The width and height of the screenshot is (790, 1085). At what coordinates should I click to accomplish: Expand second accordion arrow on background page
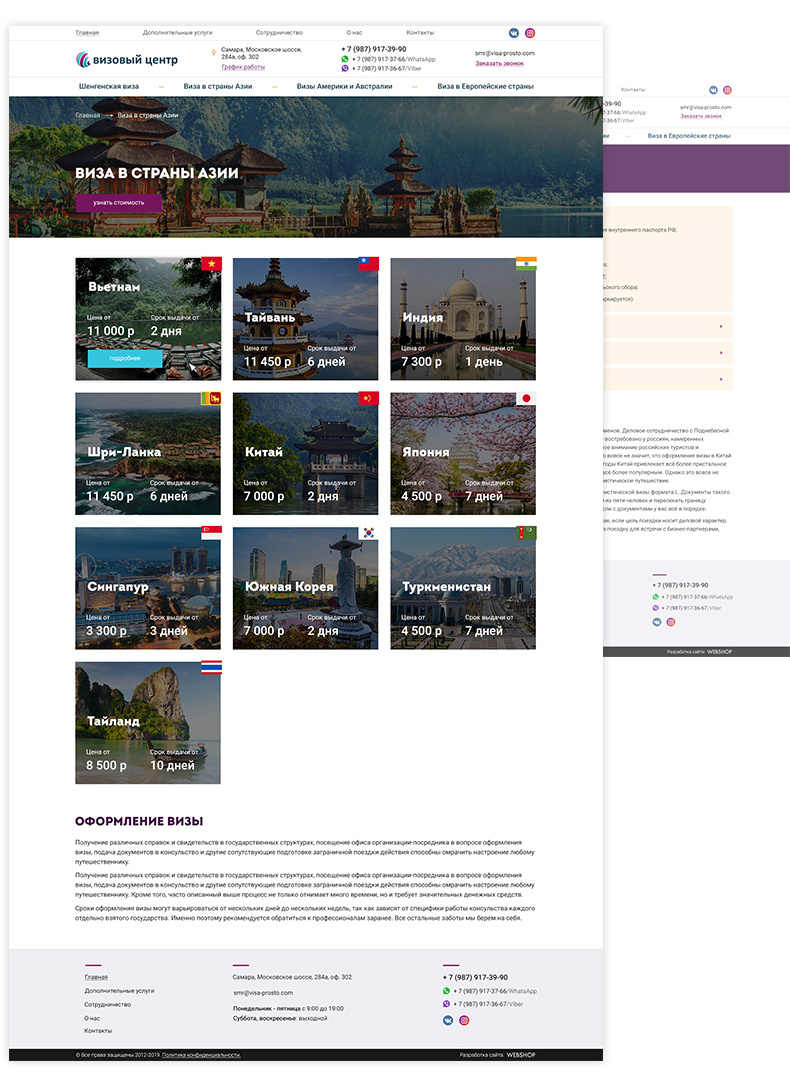click(x=722, y=352)
